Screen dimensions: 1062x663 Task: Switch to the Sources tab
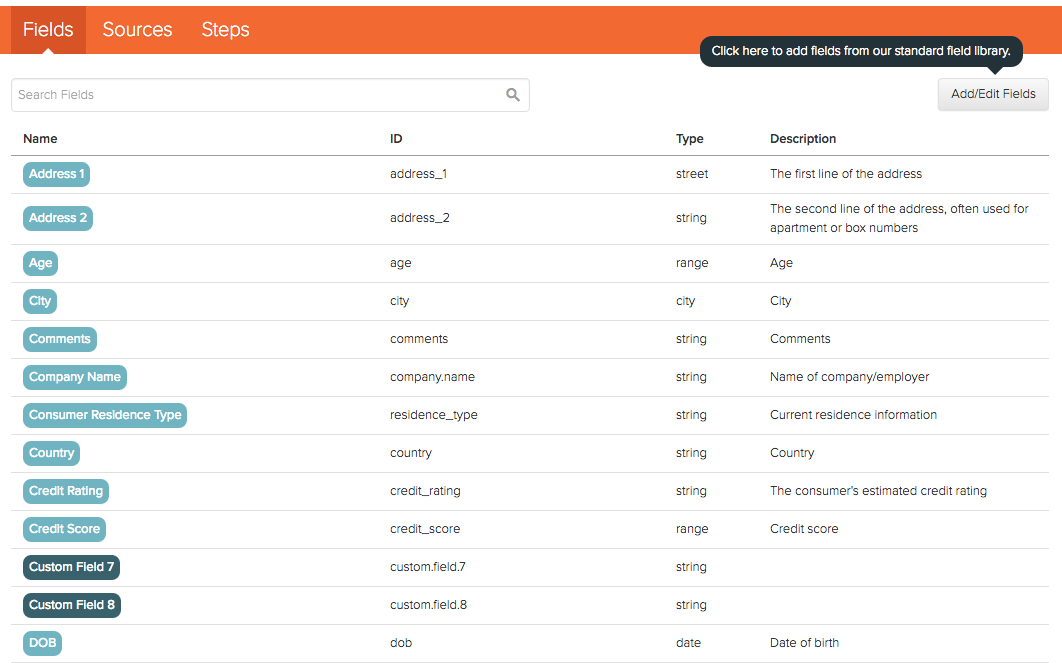(x=137, y=29)
